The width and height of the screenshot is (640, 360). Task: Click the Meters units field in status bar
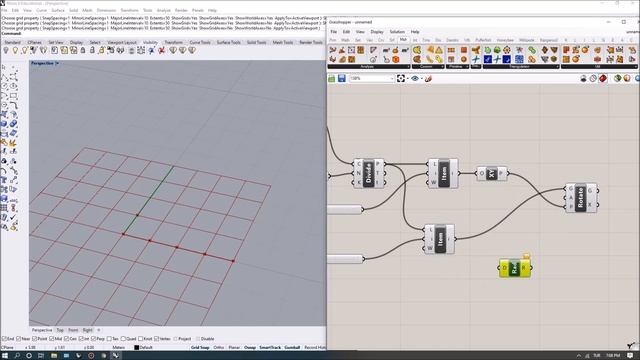(118, 347)
